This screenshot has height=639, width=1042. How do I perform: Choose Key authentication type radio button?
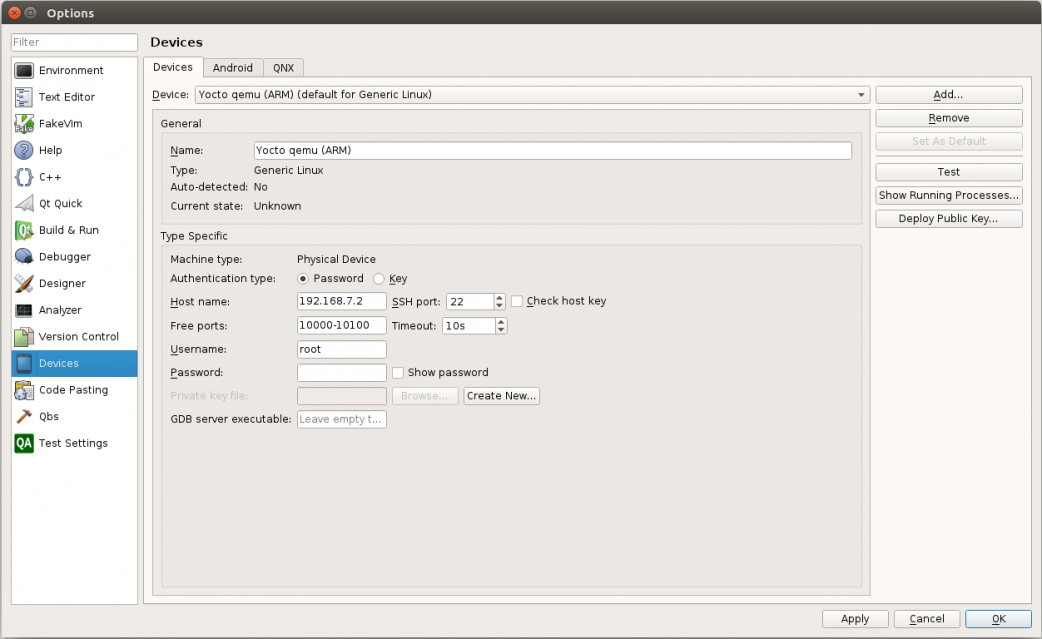pos(379,279)
